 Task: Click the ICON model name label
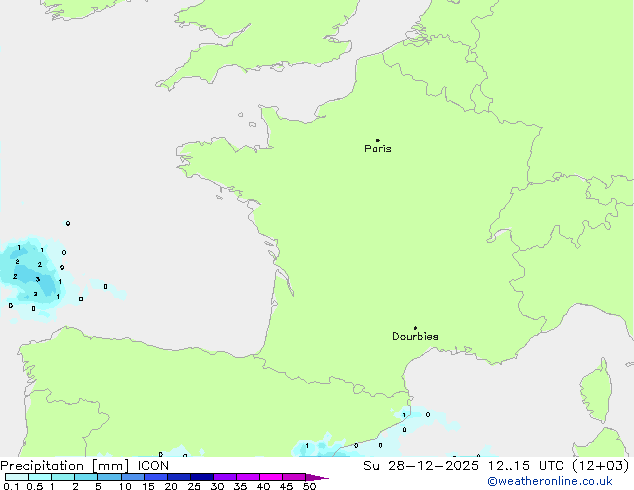click(x=153, y=466)
